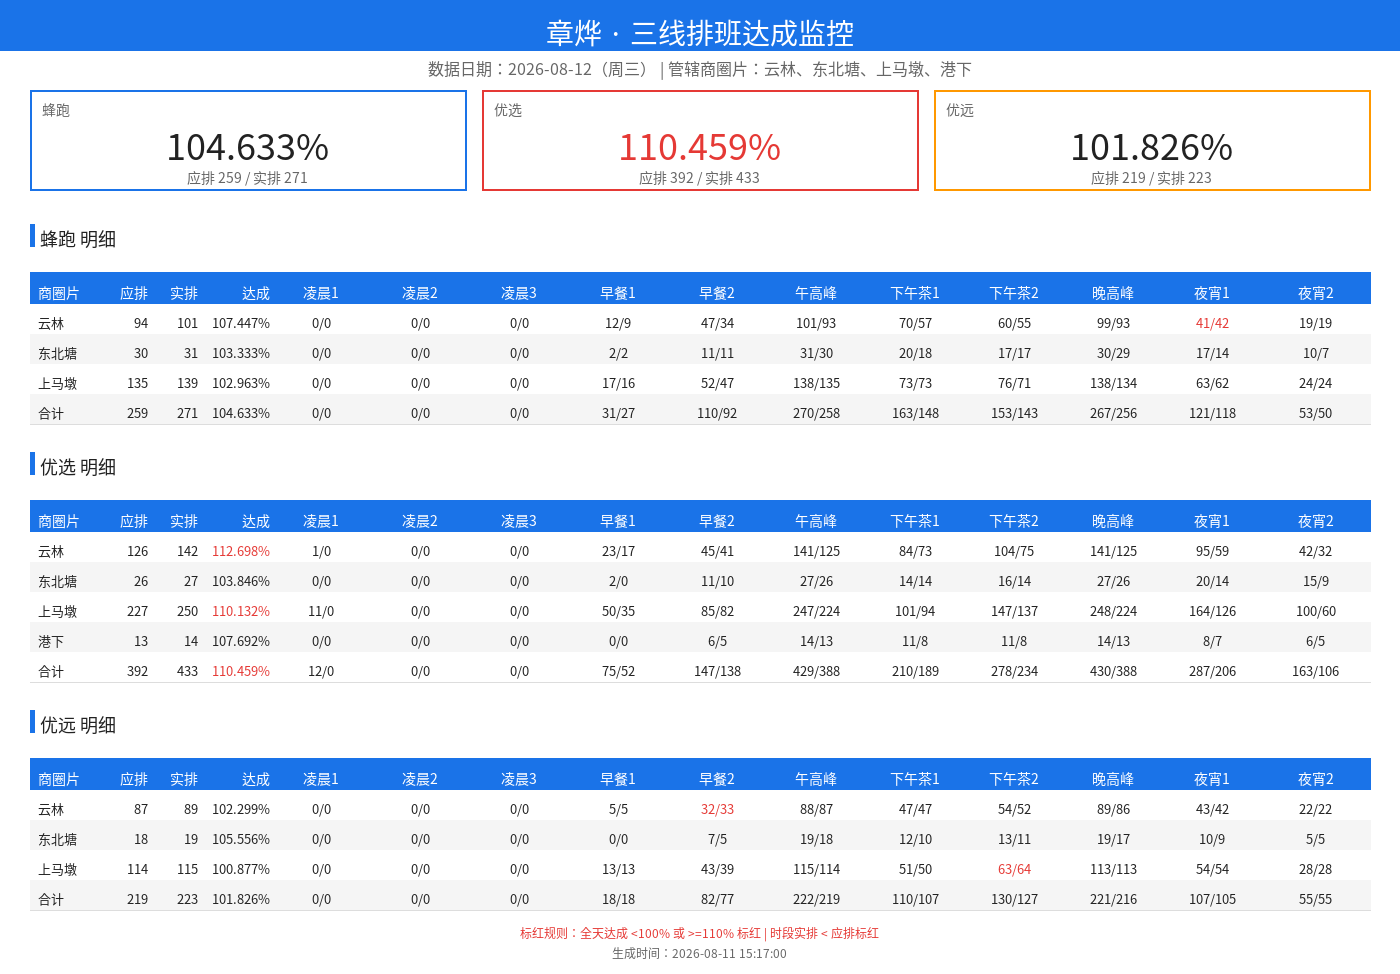Select the 蜂跑 明细 section heading
Image resolution: width=1400 pixels, height=974 pixels.
(78, 239)
